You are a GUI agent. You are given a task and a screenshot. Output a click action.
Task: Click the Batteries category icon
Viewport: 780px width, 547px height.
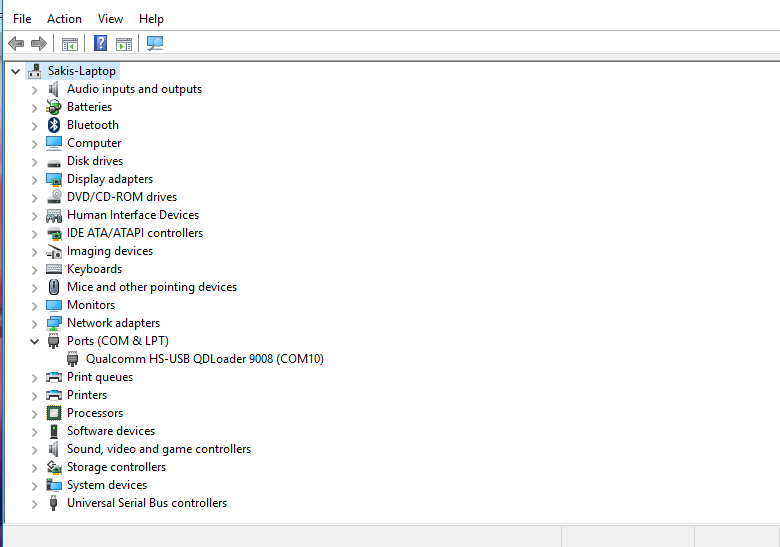(54, 107)
